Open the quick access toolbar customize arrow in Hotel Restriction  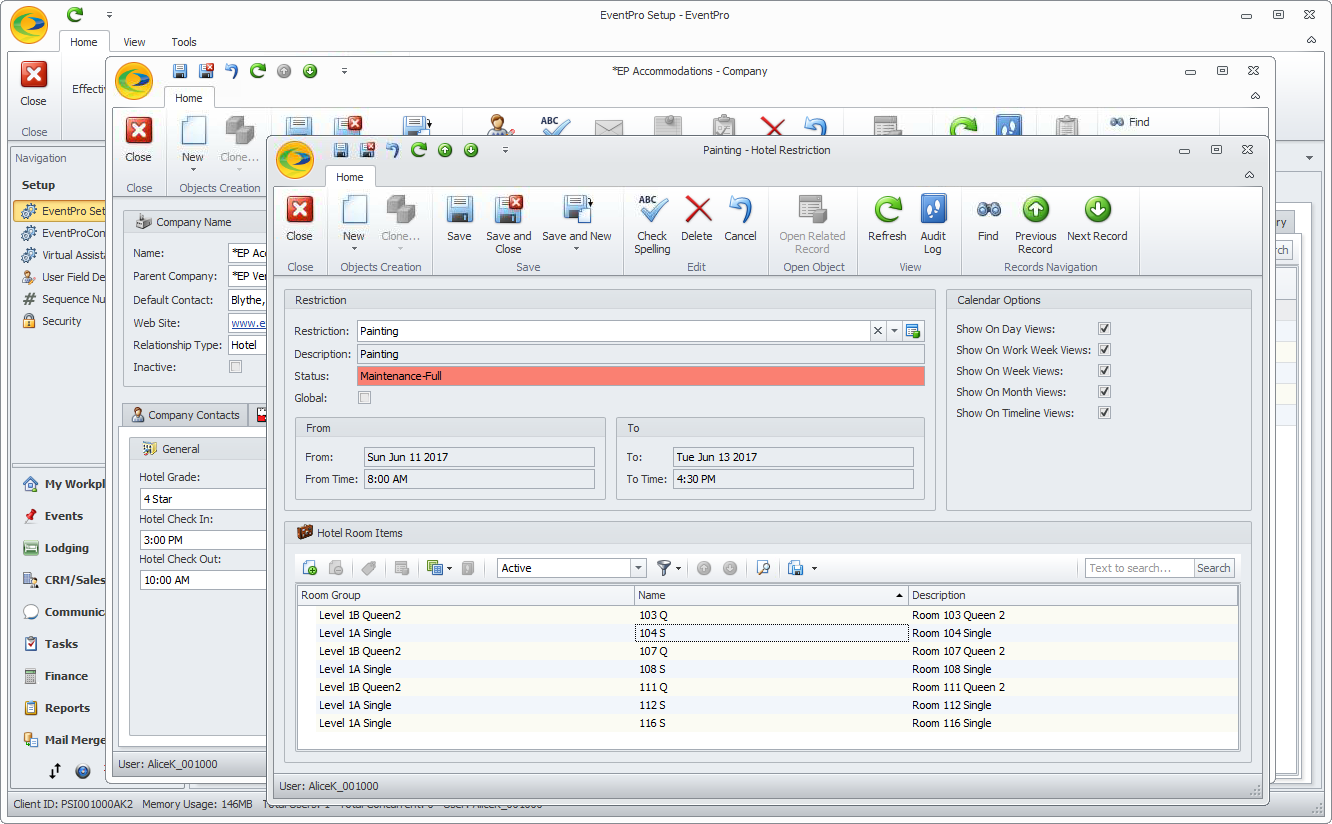506,150
